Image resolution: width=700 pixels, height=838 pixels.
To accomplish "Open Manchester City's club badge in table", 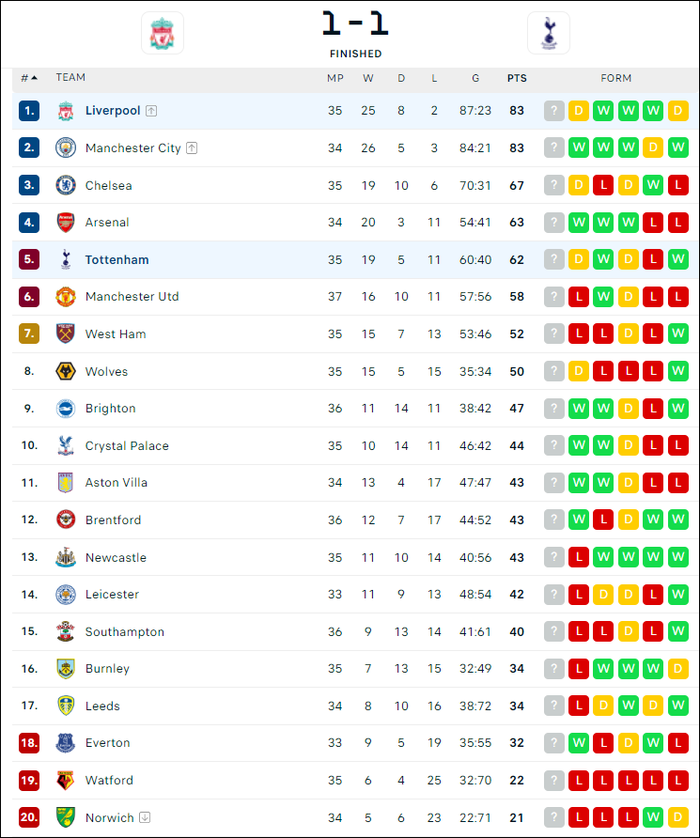I will coord(66,148).
